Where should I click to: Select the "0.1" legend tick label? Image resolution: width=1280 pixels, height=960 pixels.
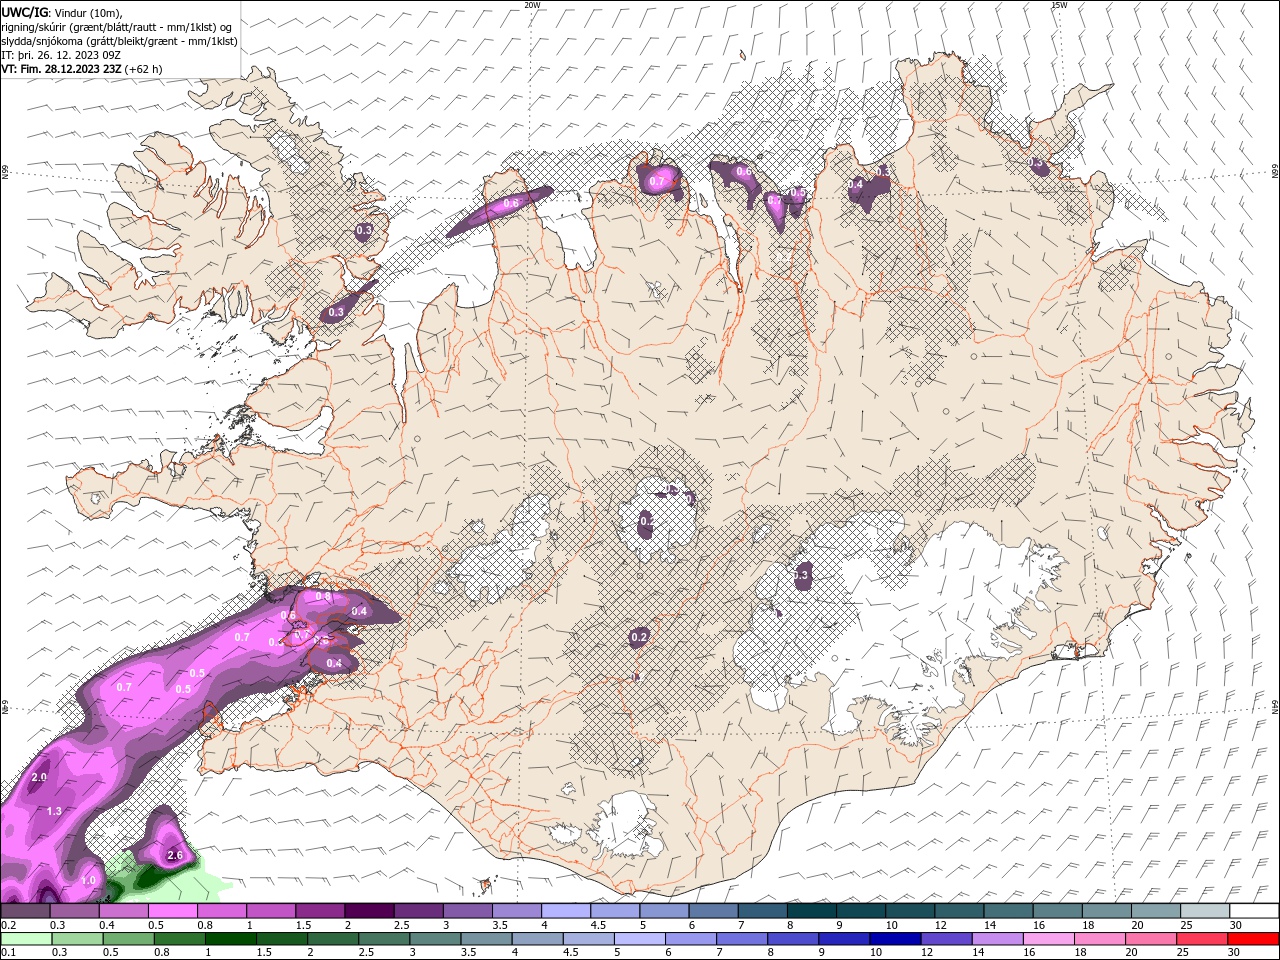(8, 953)
